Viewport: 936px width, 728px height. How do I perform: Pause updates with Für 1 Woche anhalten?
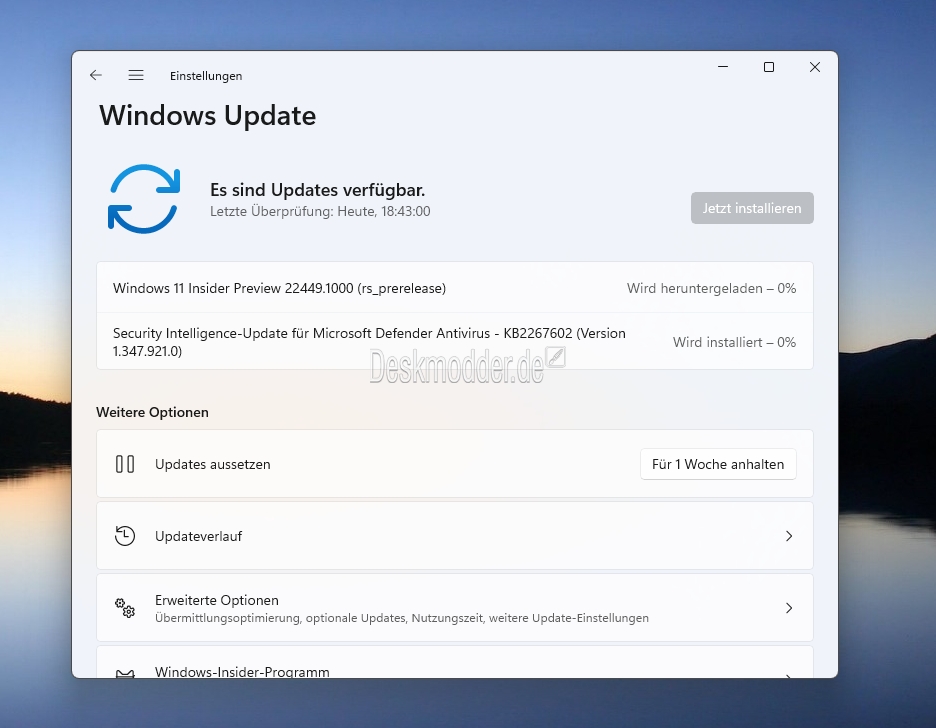718,464
